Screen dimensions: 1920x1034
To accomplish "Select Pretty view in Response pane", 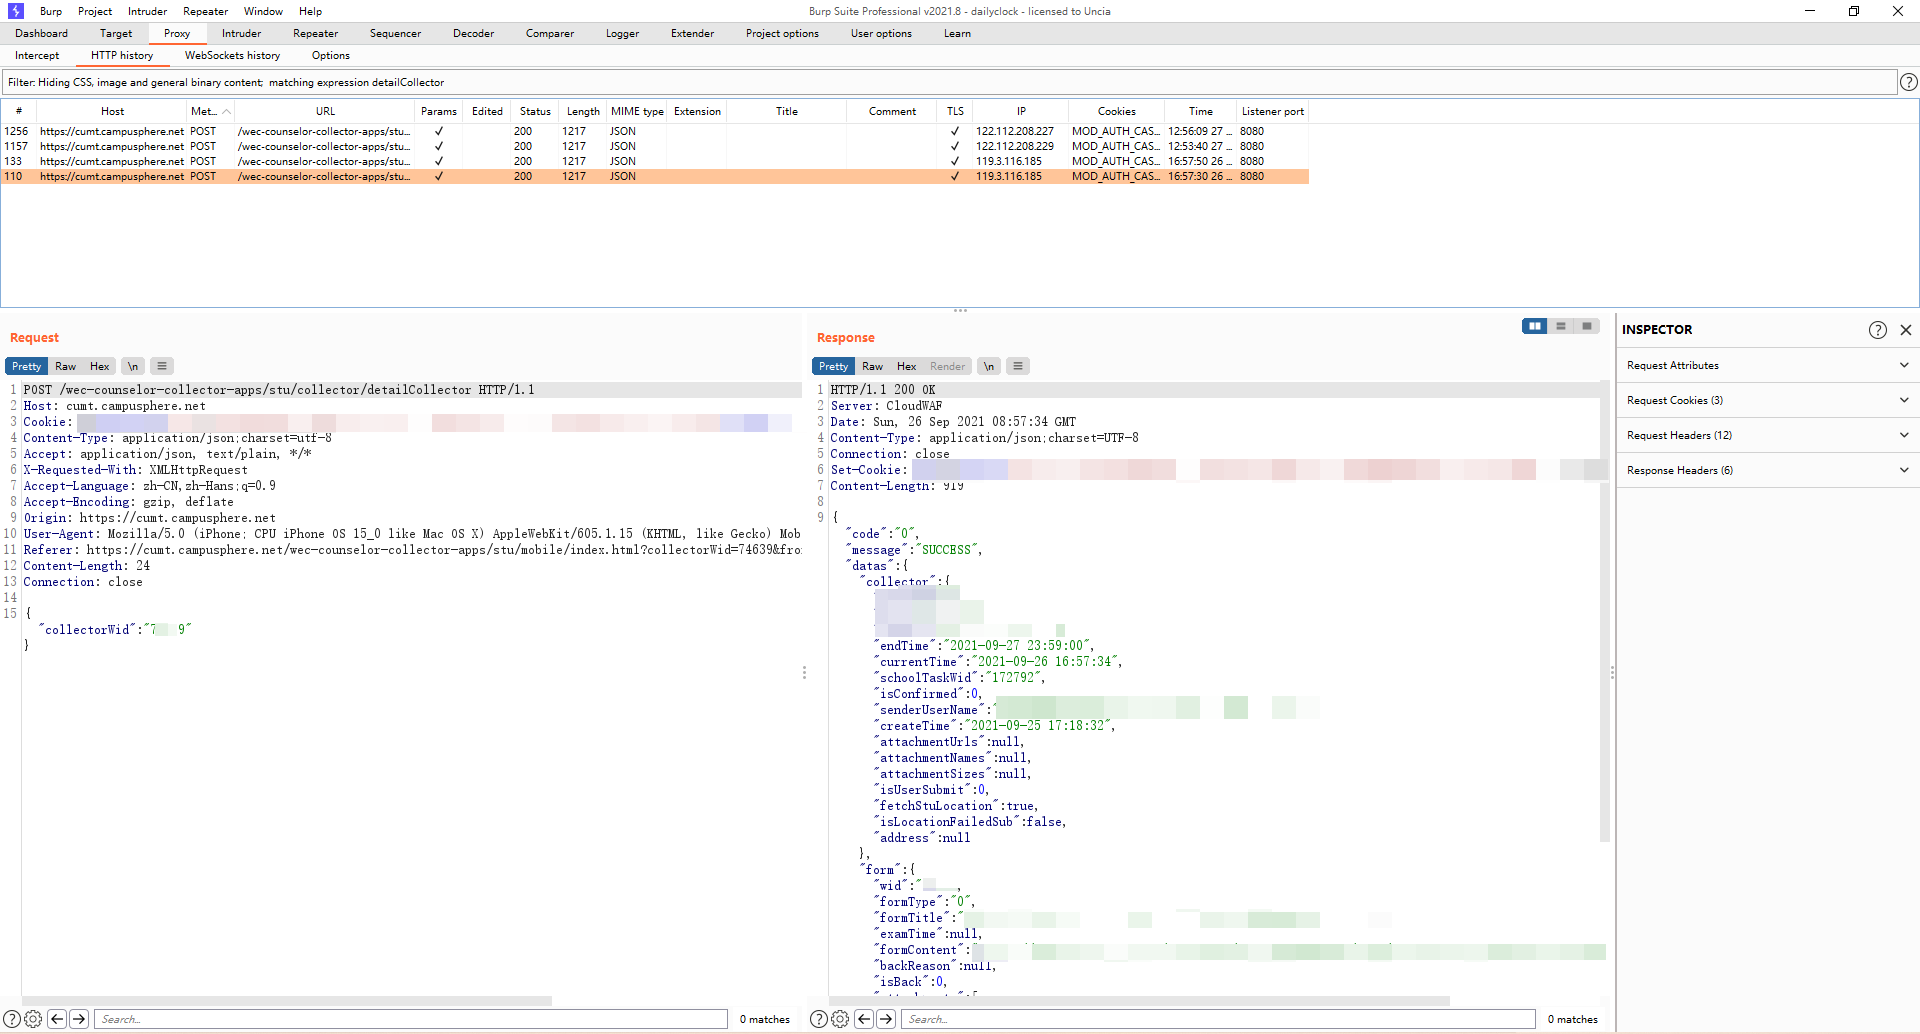I will point(833,366).
